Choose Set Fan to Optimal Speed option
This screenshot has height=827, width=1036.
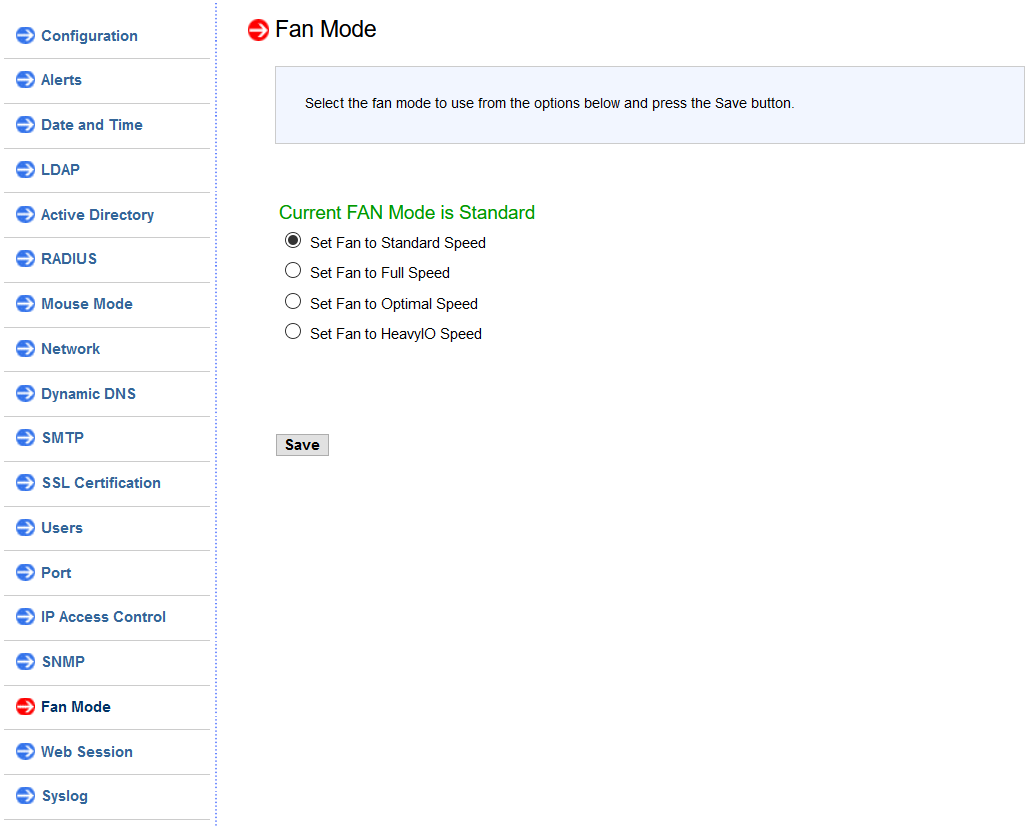(293, 301)
